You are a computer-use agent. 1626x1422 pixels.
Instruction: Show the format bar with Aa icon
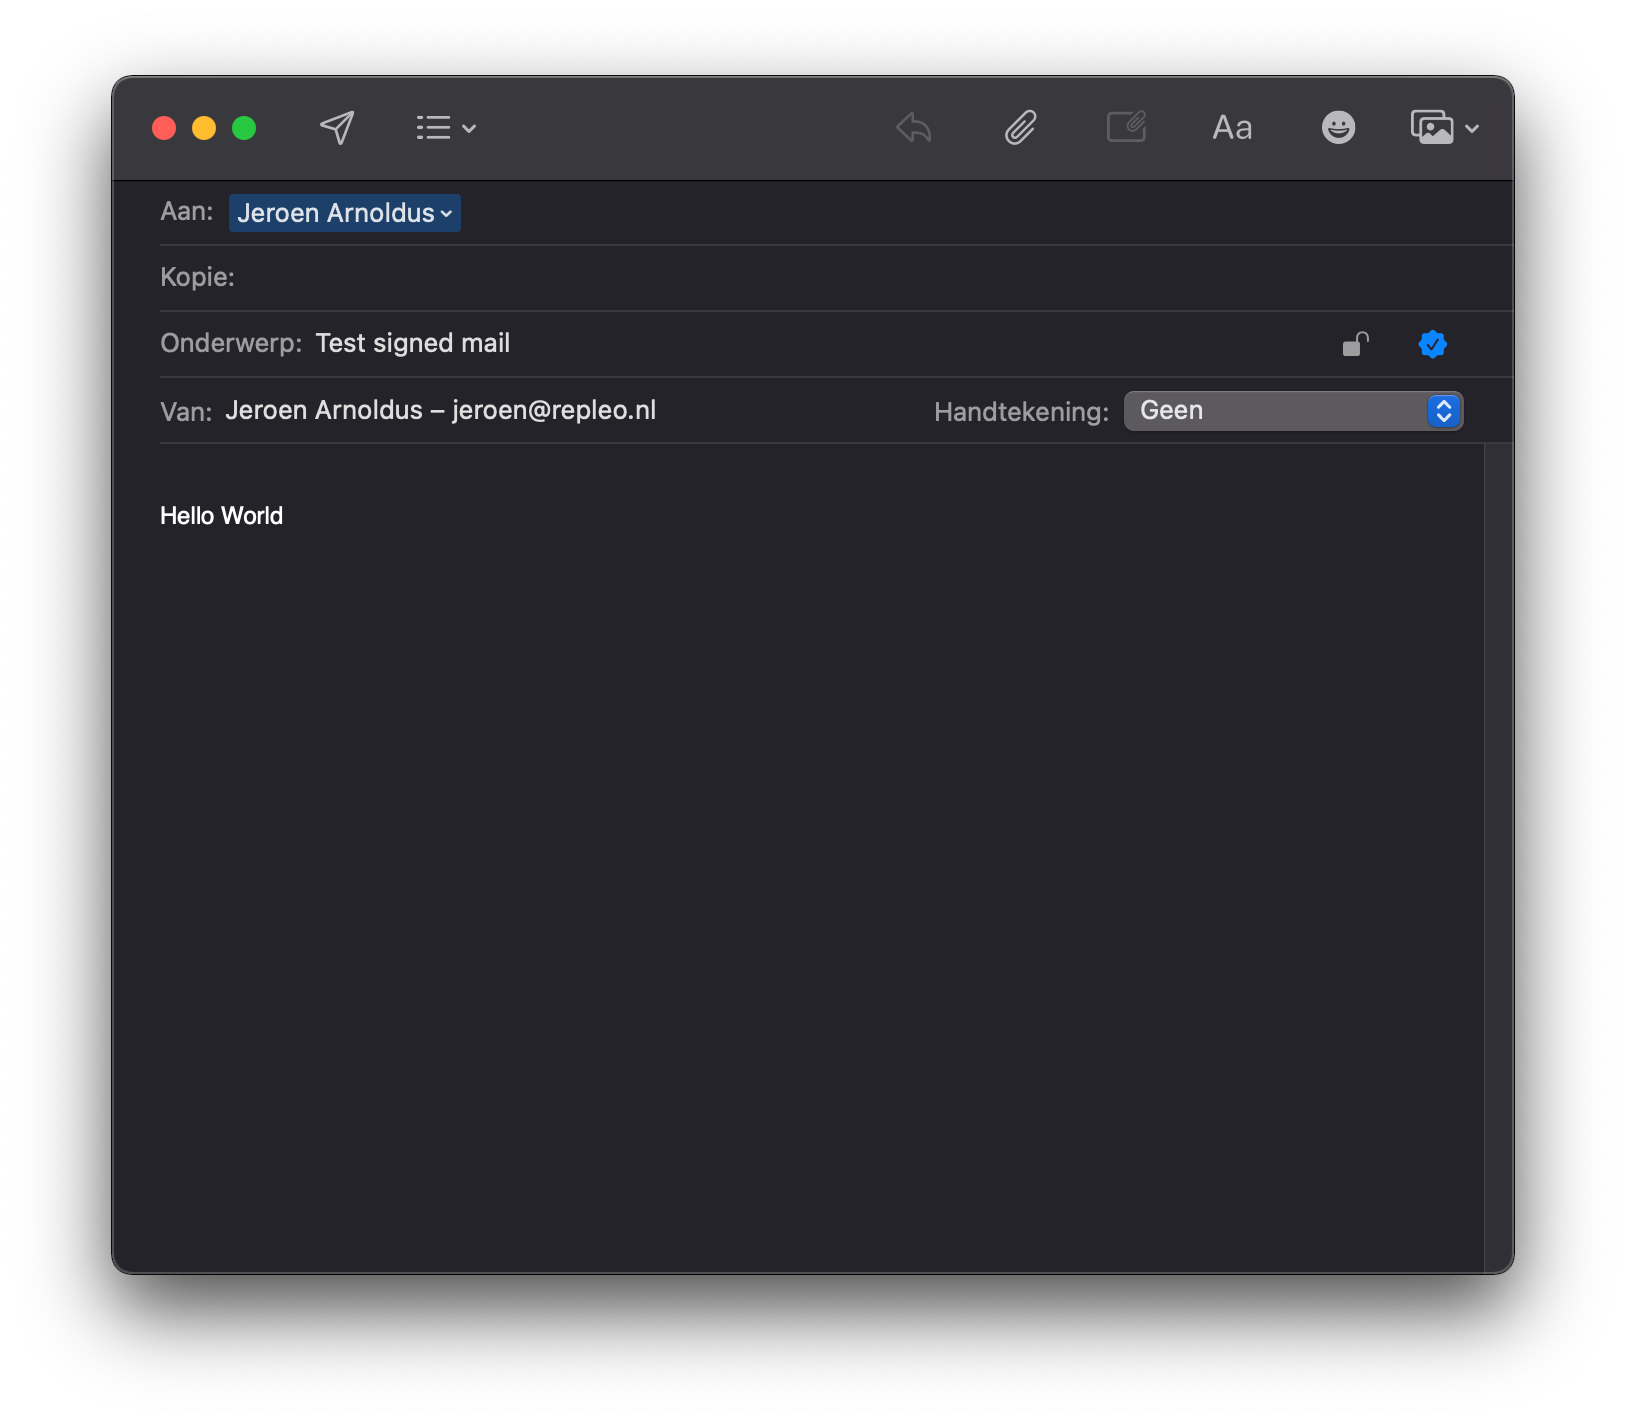pyautogui.click(x=1232, y=128)
